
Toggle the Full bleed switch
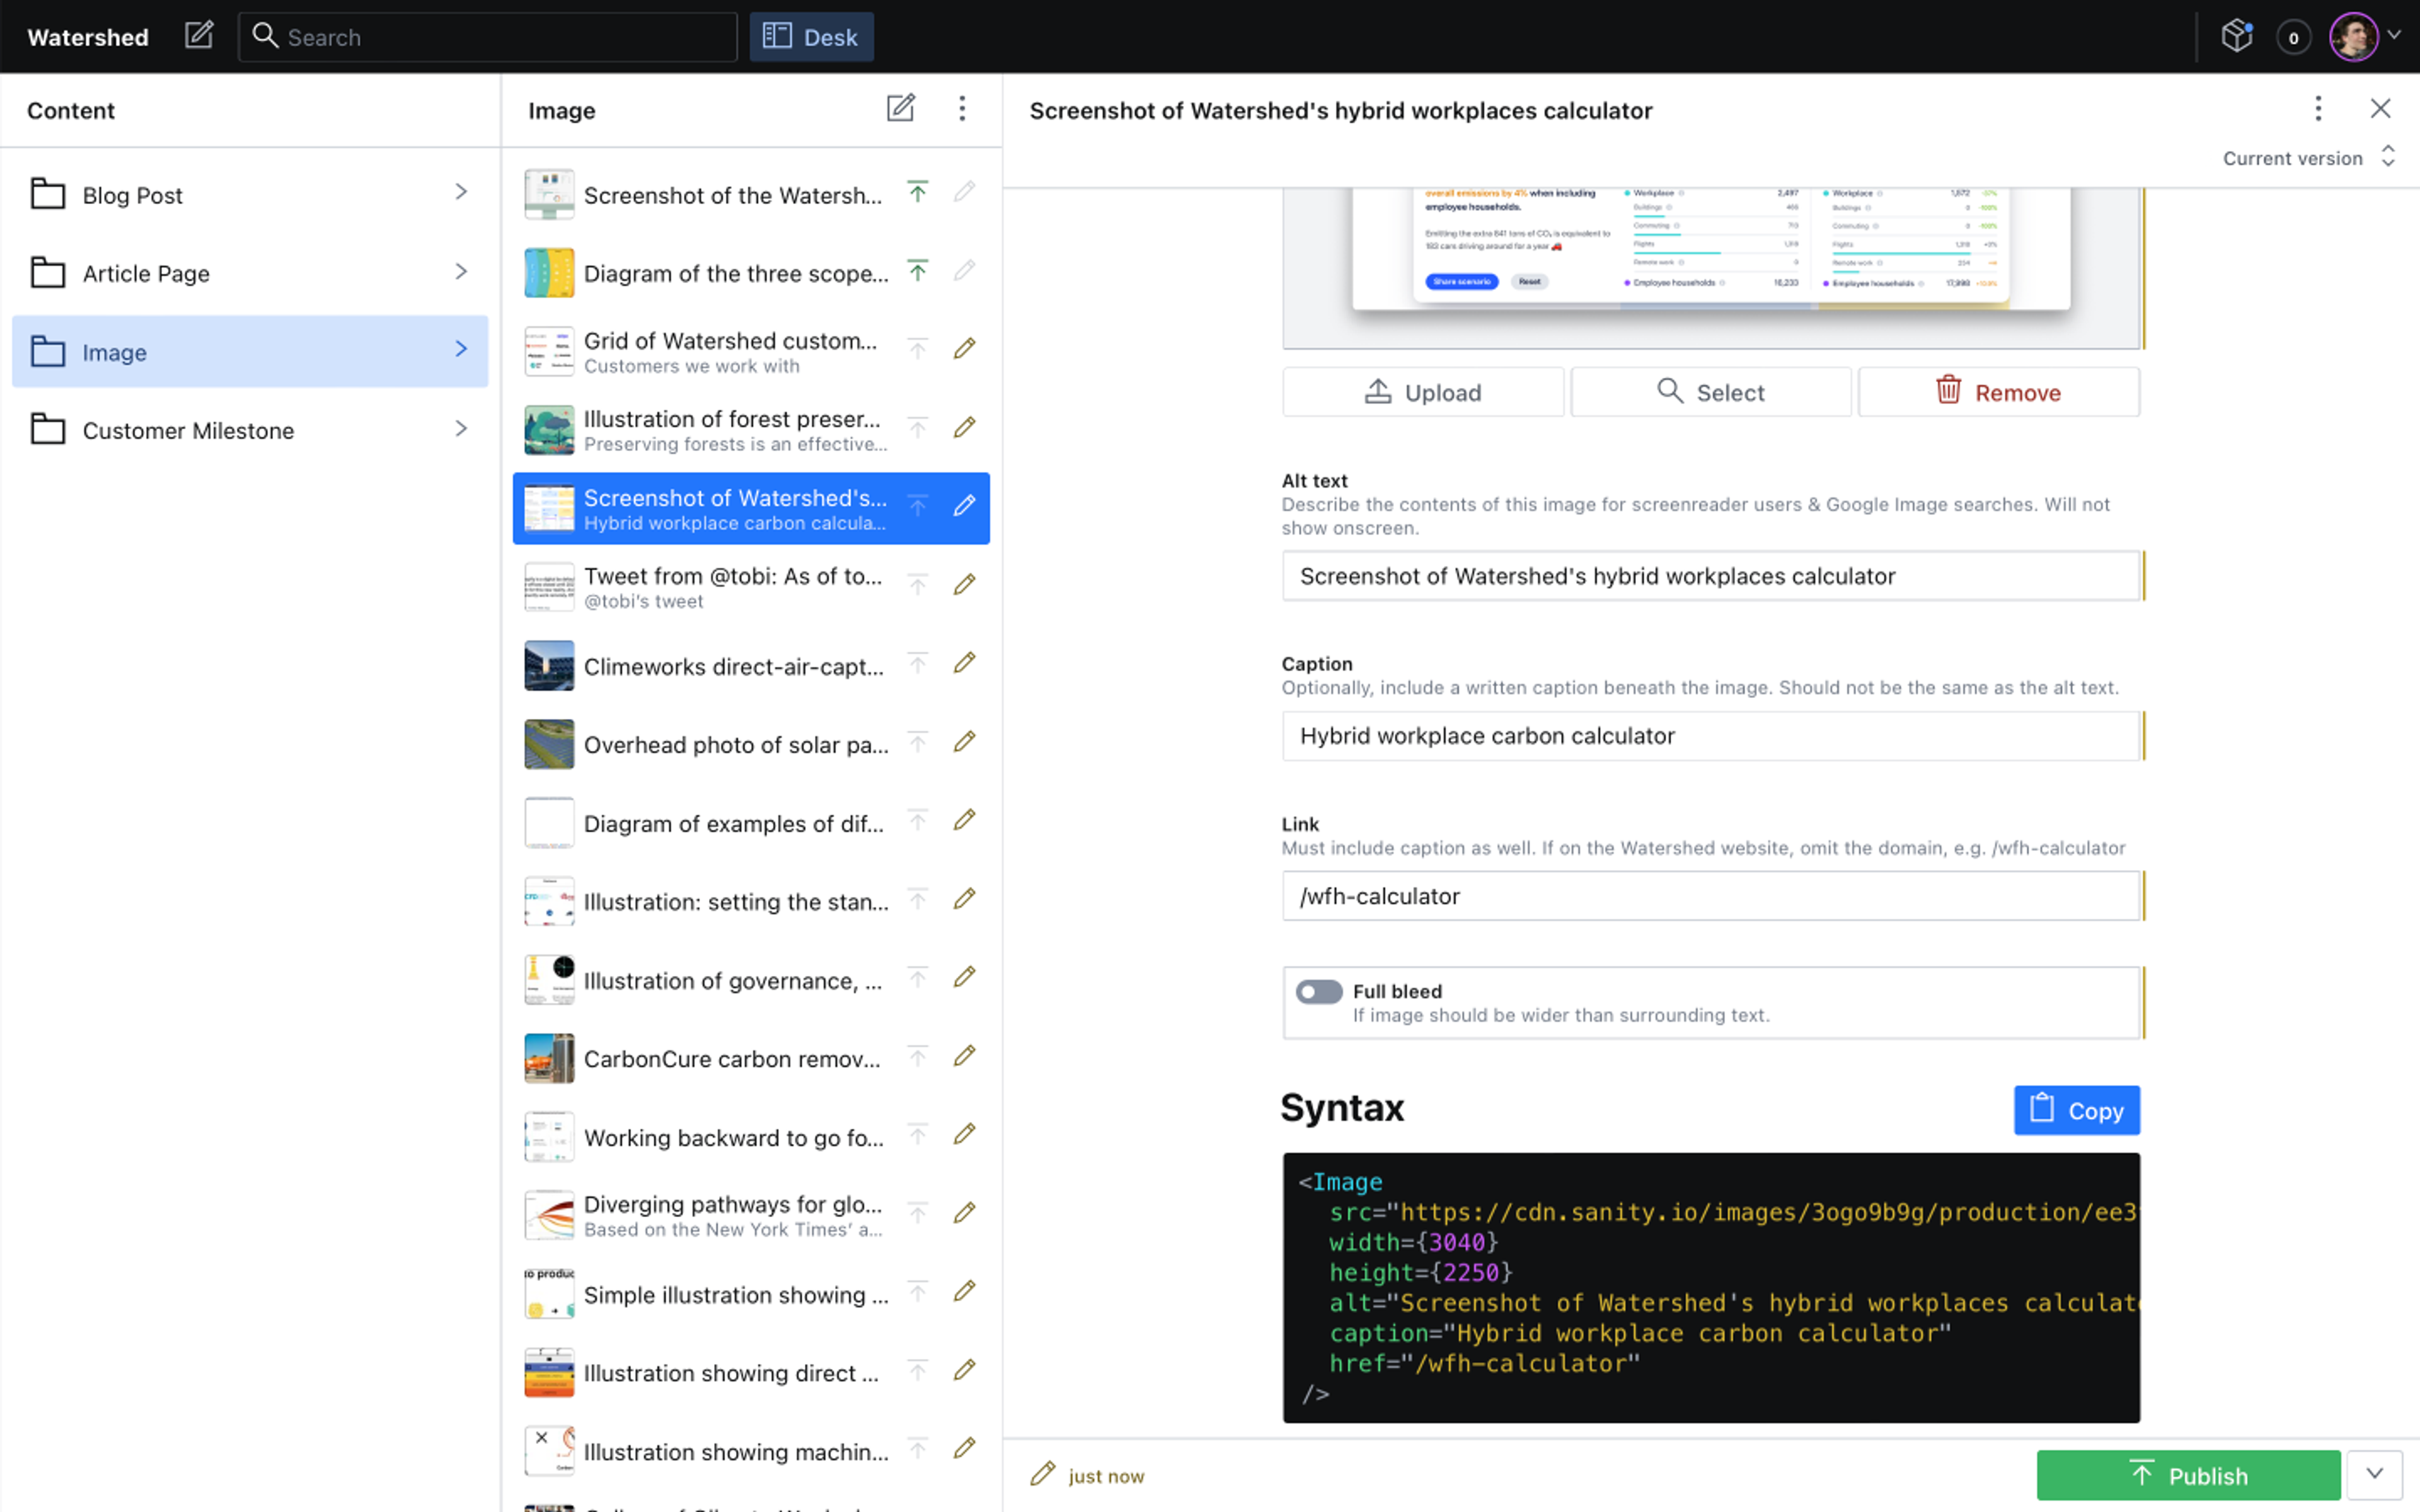click(1318, 991)
